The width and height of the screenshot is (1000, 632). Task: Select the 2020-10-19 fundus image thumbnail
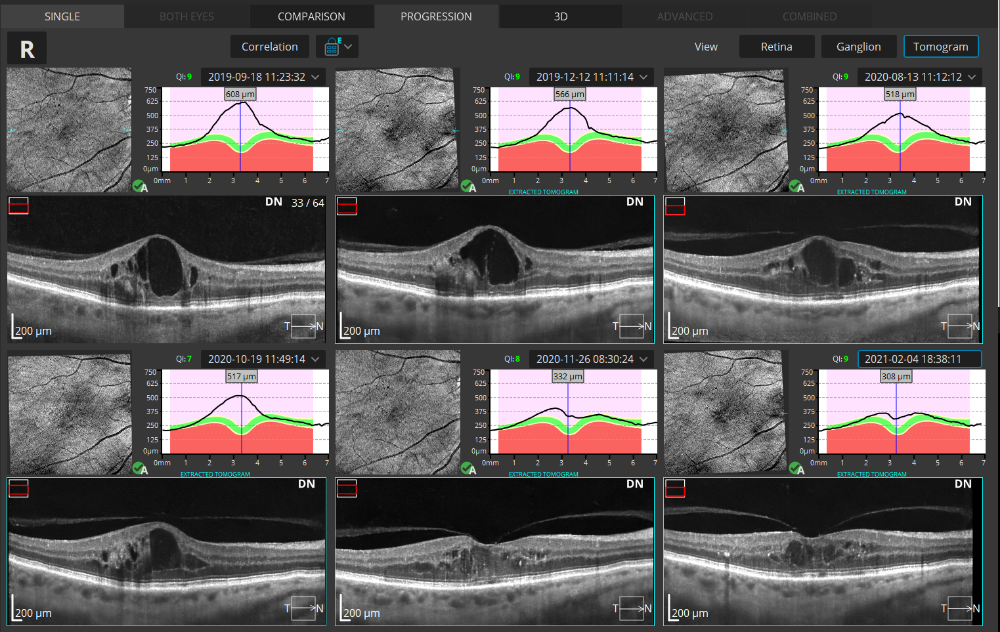69,410
